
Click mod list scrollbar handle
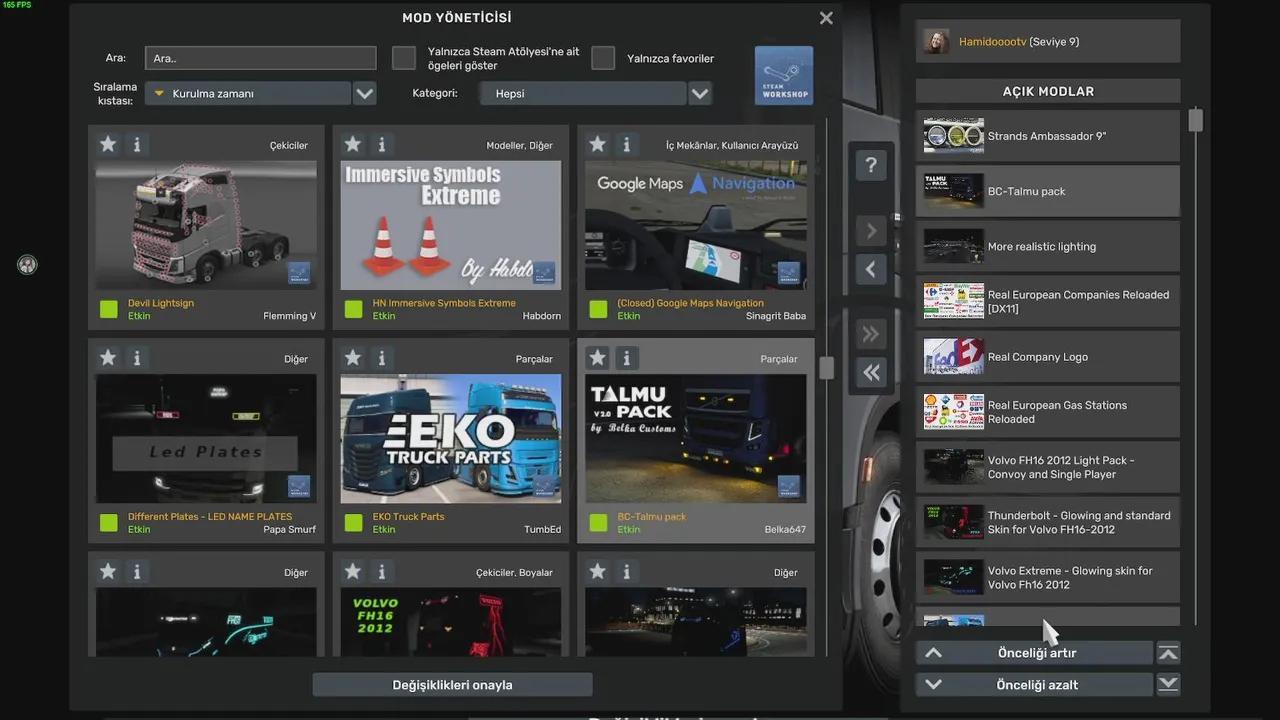(x=826, y=369)
